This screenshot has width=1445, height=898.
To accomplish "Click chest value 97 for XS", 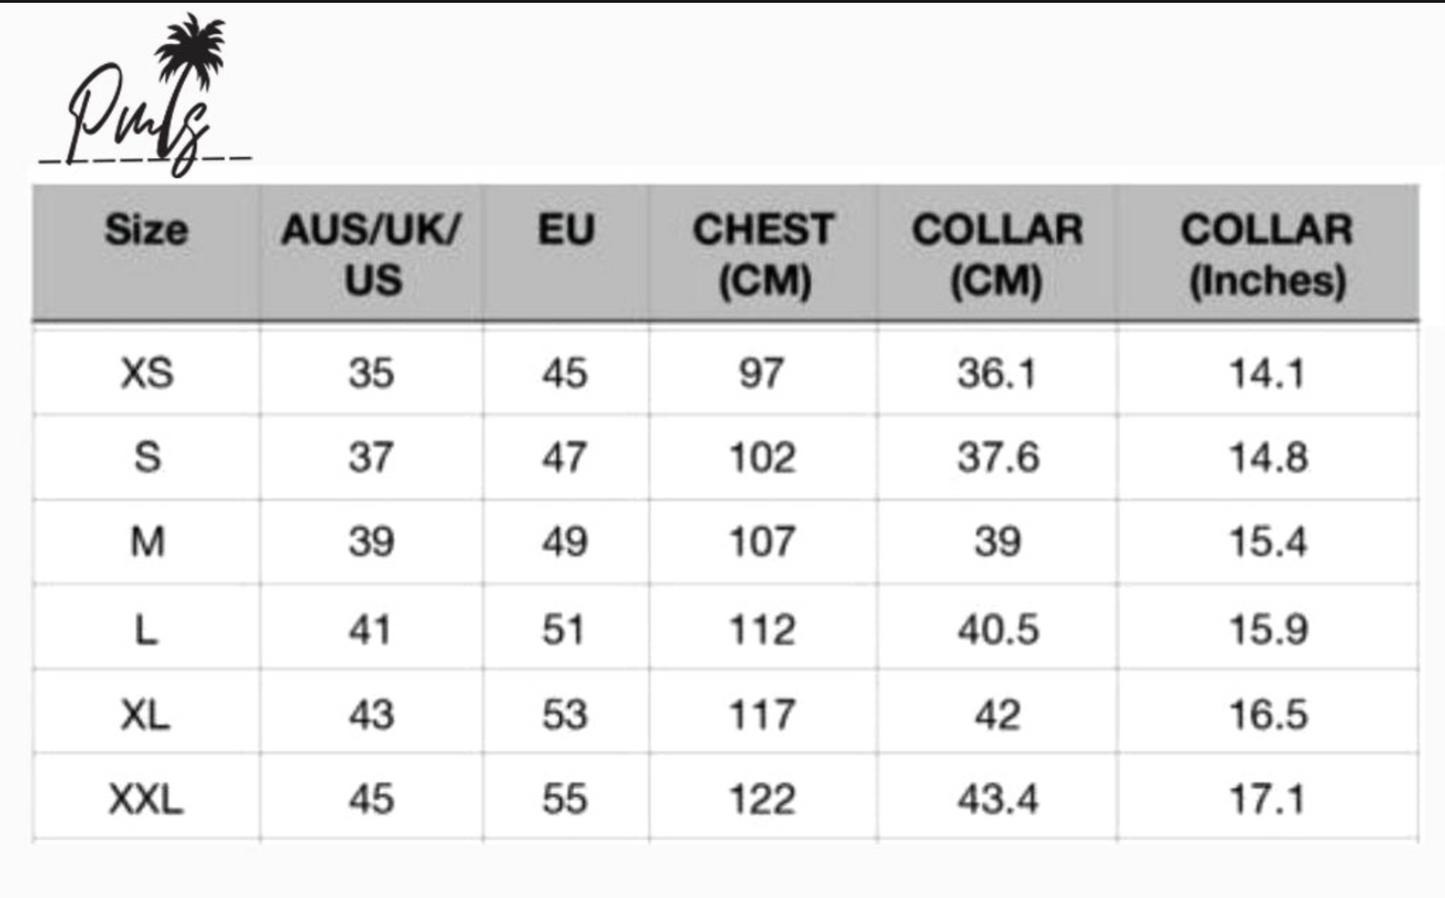I will [x=761, y=374].
